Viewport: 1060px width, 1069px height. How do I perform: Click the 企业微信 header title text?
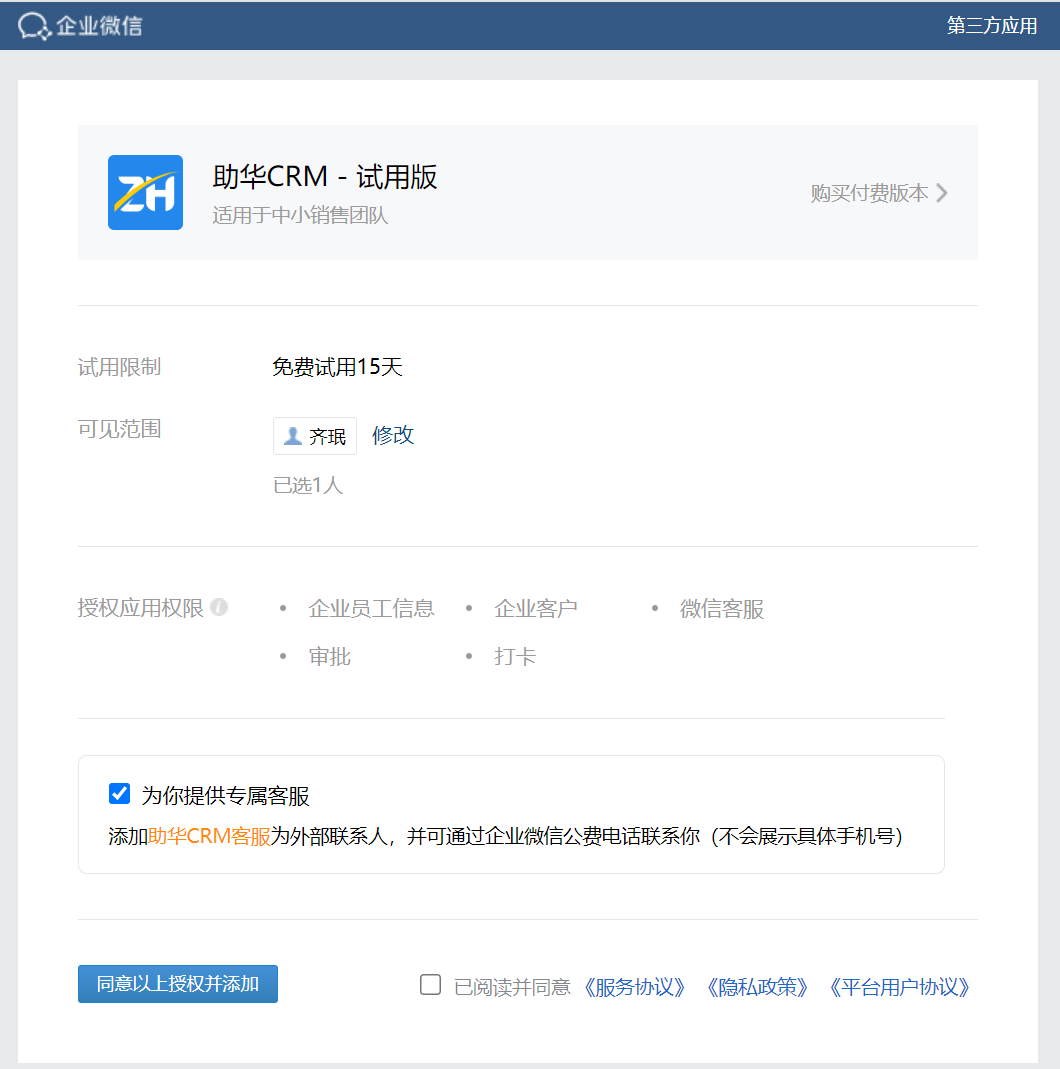pyautogui.click(x=100, y=26)
